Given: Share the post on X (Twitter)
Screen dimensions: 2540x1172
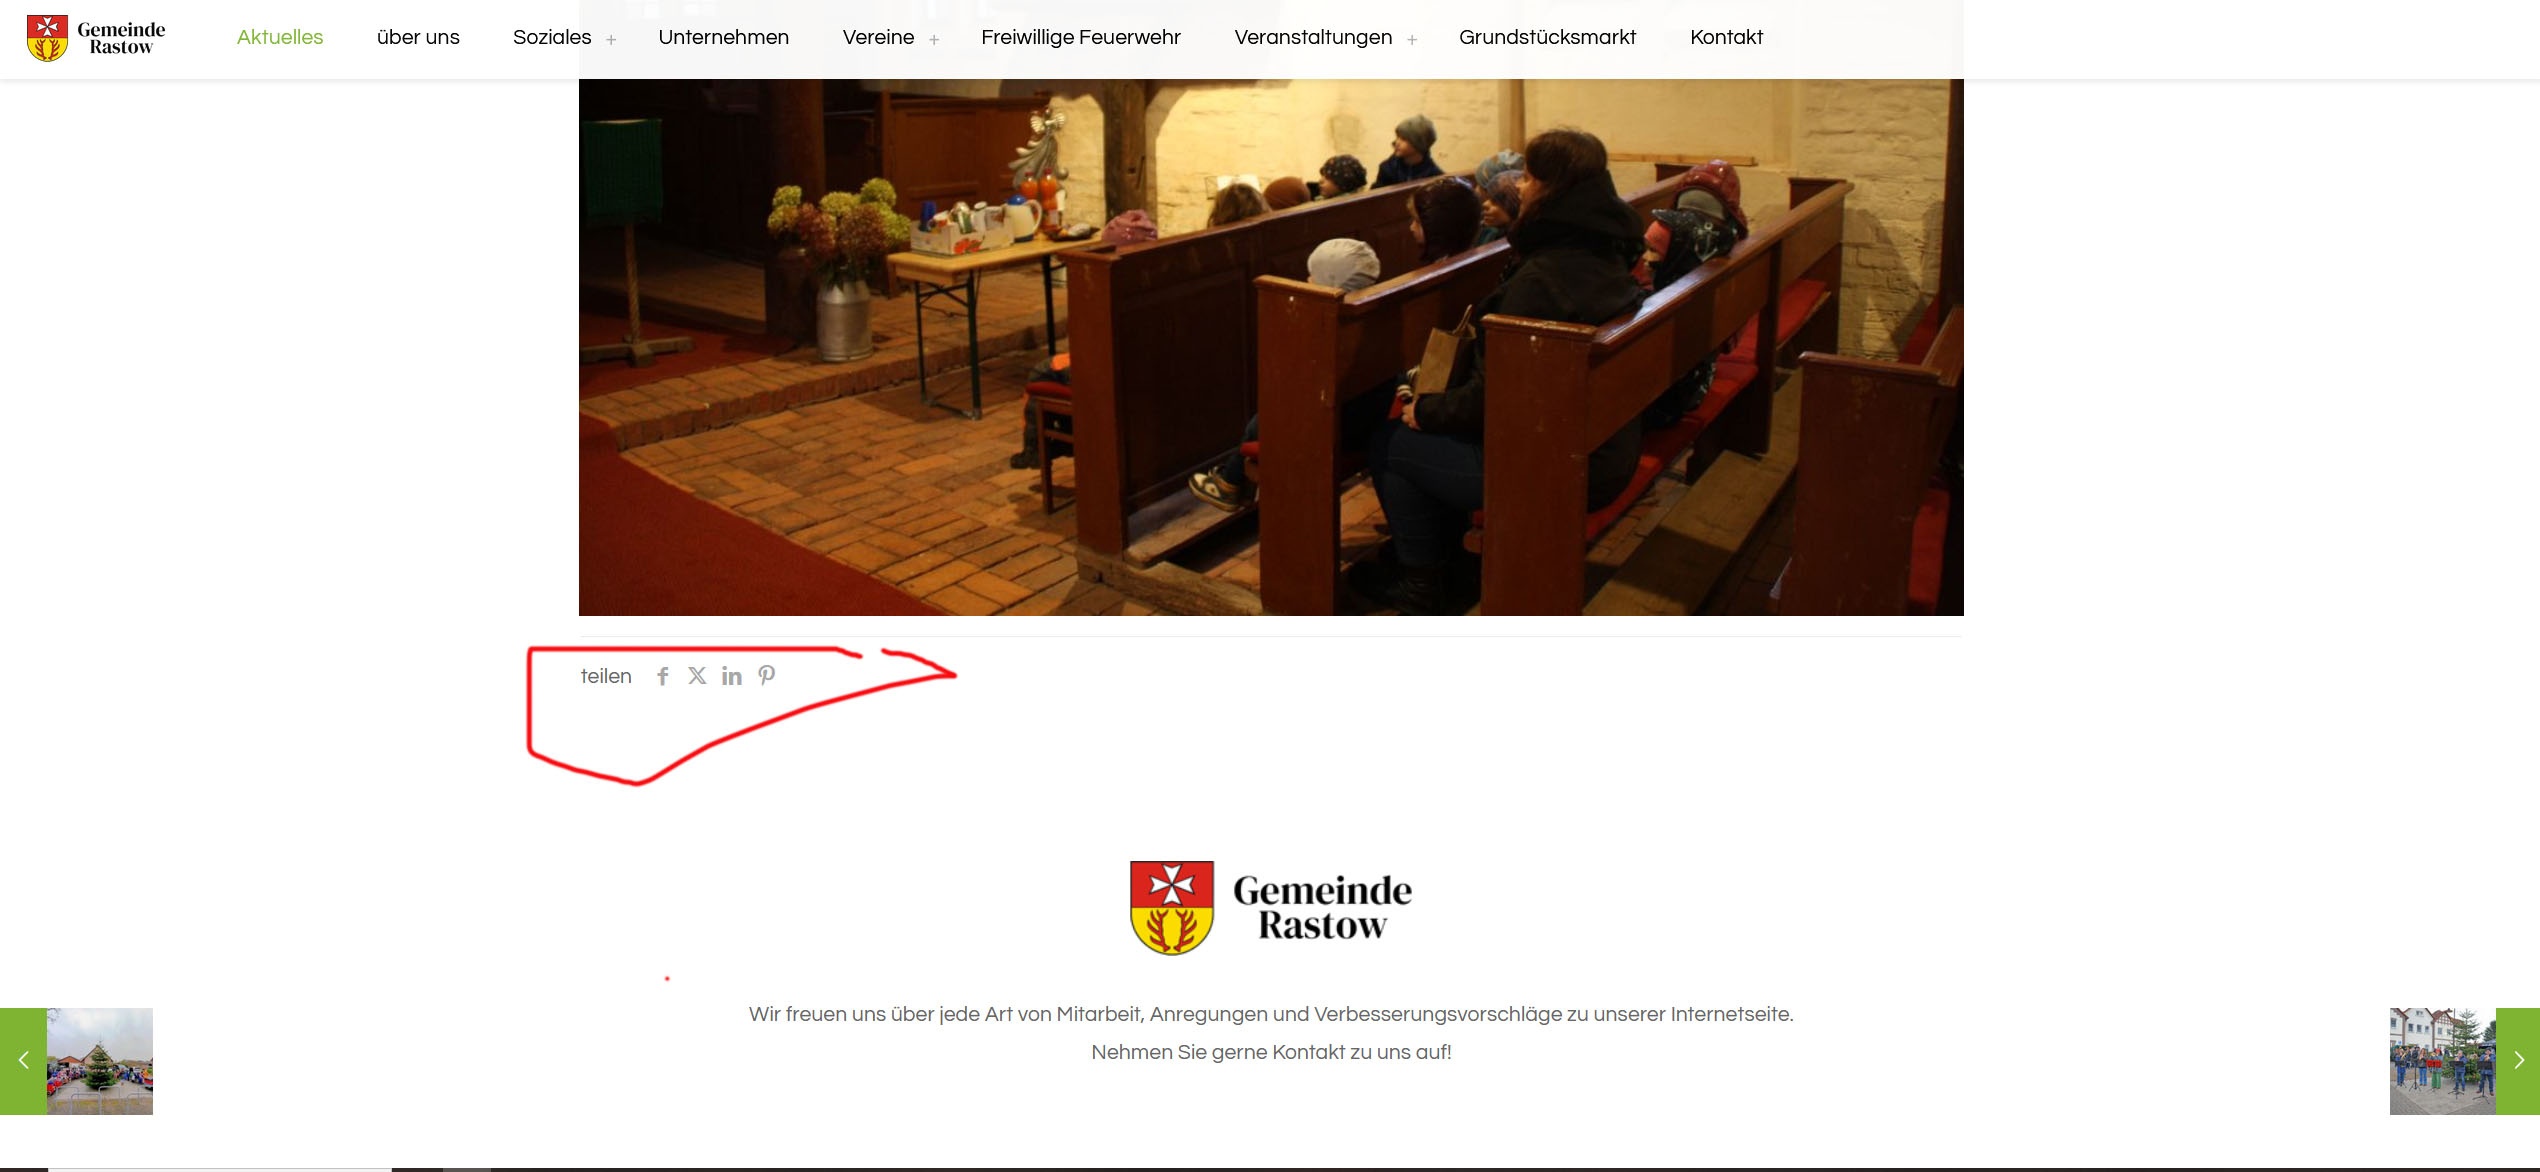Looking at the screenshot, I should (x=697, y=676).
